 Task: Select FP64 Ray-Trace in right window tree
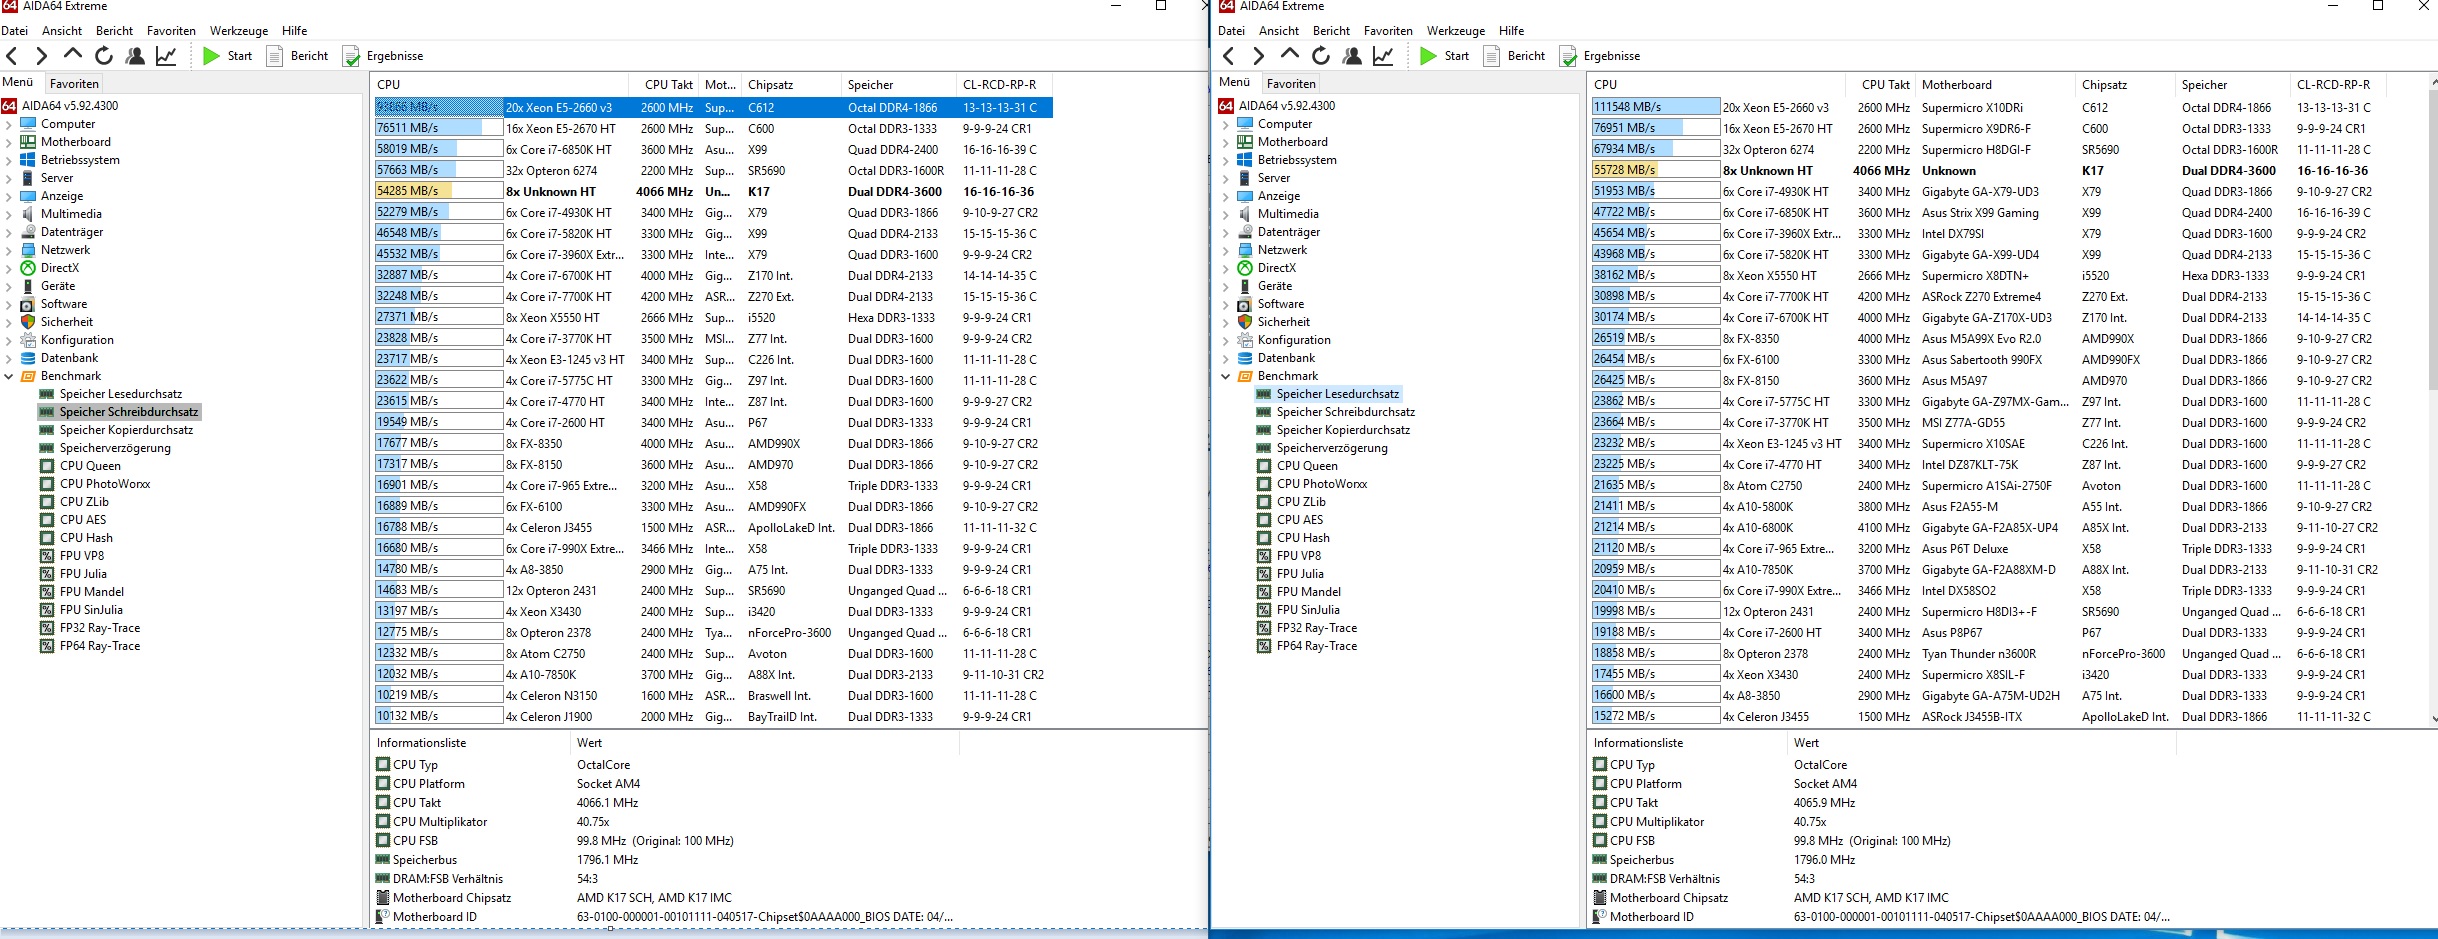tap(1316, 646)
